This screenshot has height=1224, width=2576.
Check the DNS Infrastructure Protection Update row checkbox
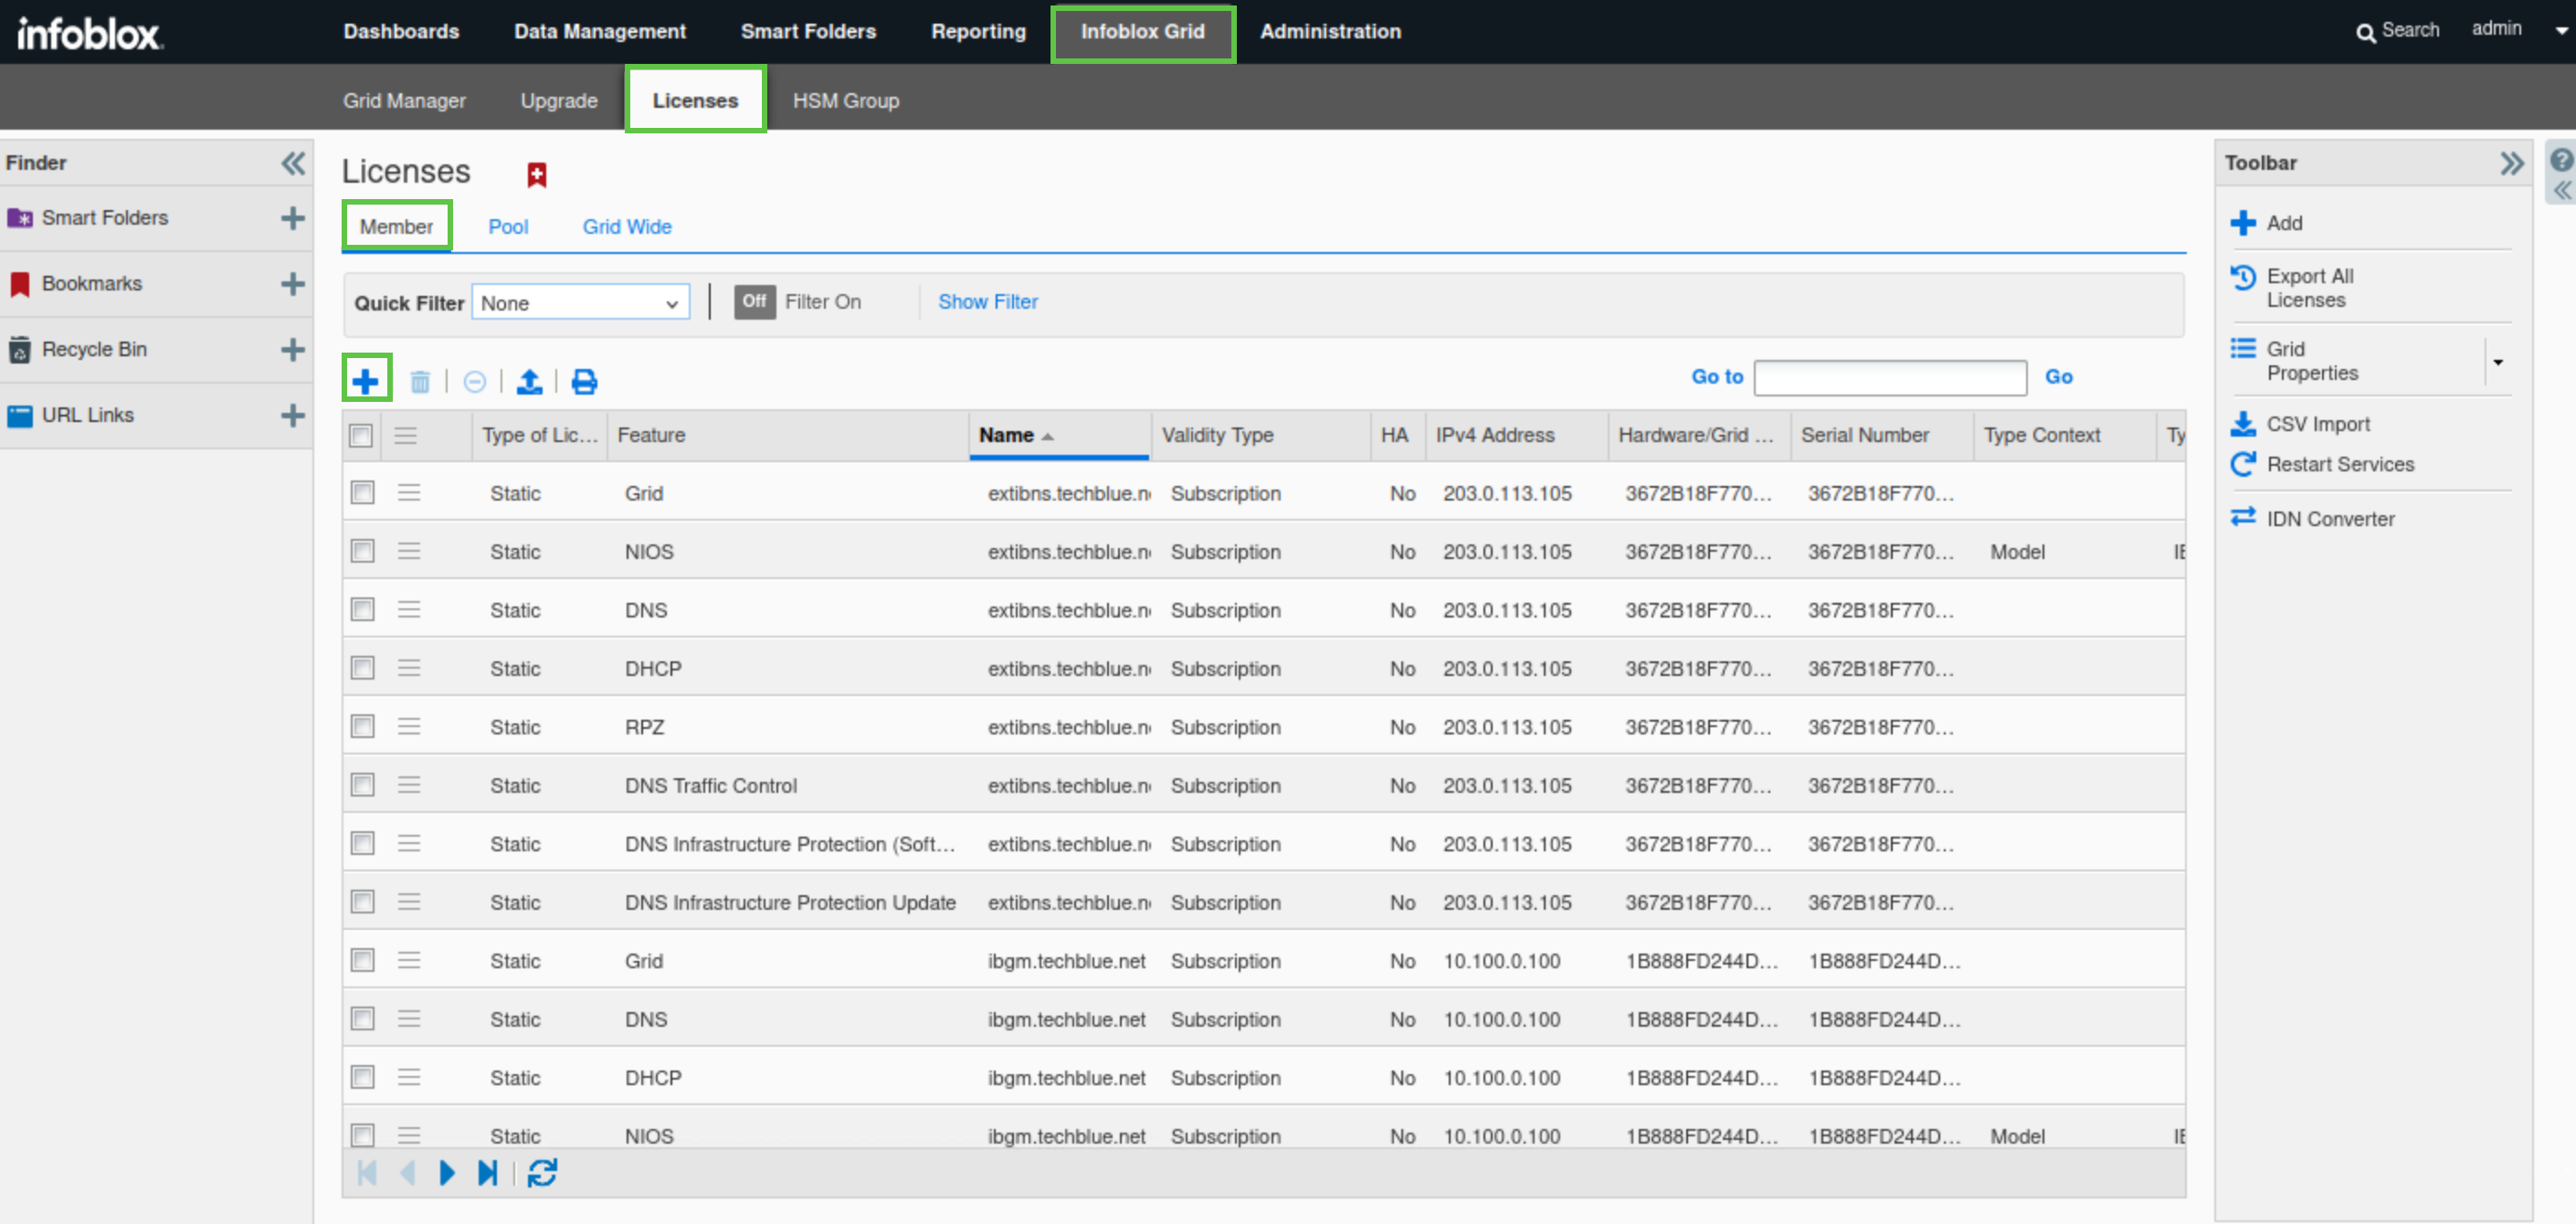coord(362,902)
